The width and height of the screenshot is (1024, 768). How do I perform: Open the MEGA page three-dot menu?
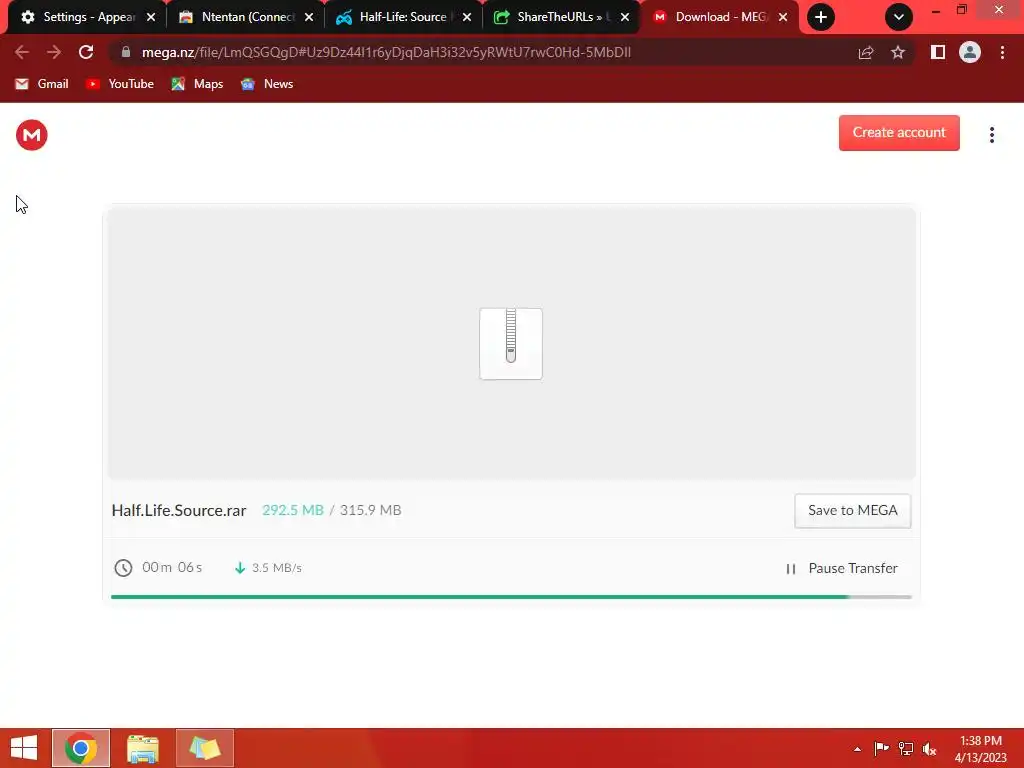point(991,135)
